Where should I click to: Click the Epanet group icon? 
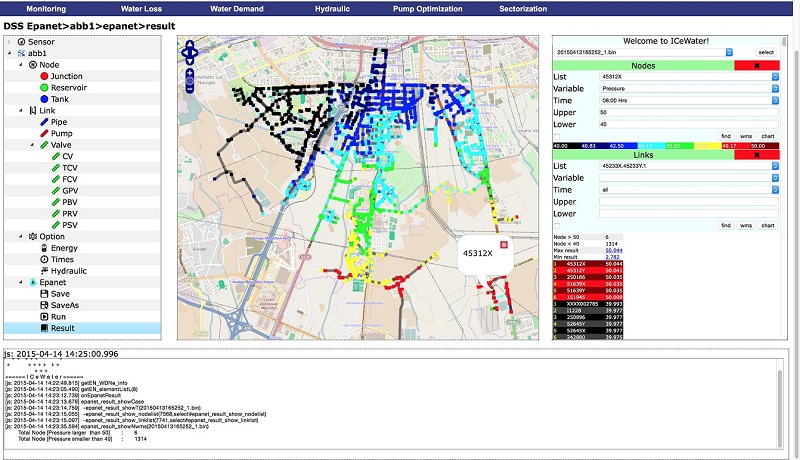point(33,283)
